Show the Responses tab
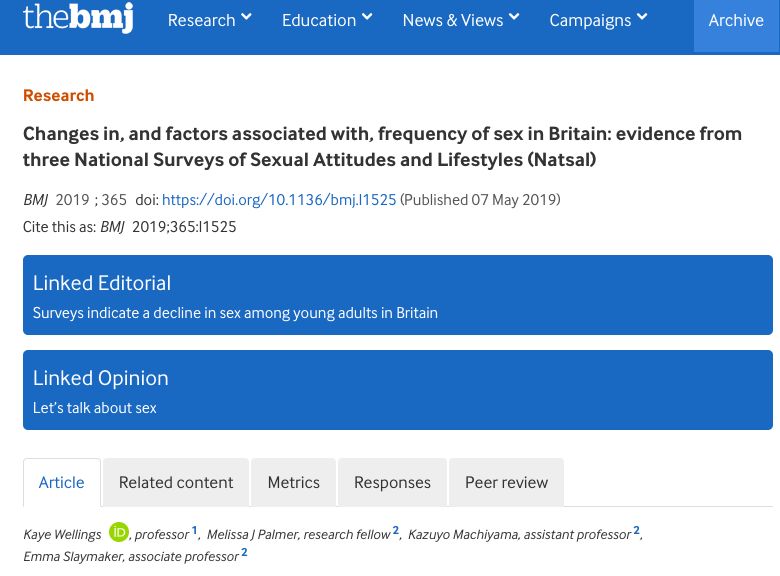 (392, 482)
